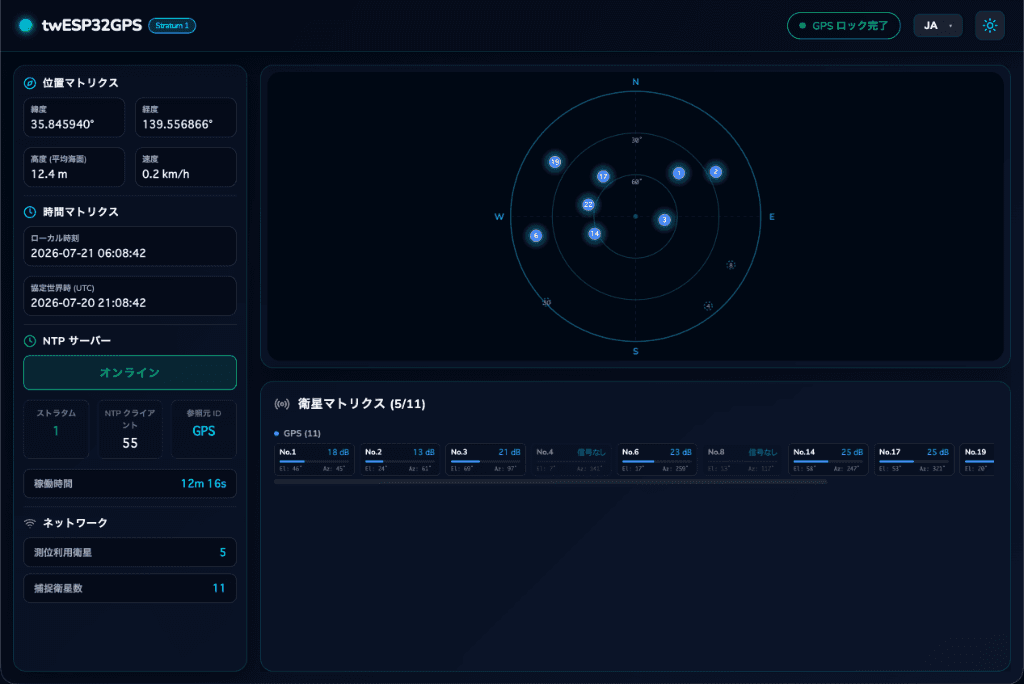Click the 稼働時間 12m 16s row
This screenshot has width=1024, height=684.
(130, 483)
